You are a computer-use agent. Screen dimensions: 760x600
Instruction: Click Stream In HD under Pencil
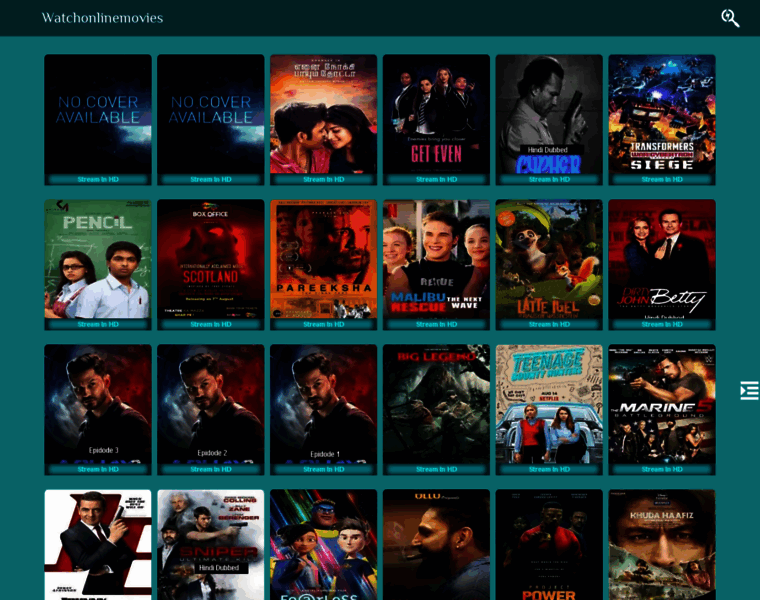point(98,324)
